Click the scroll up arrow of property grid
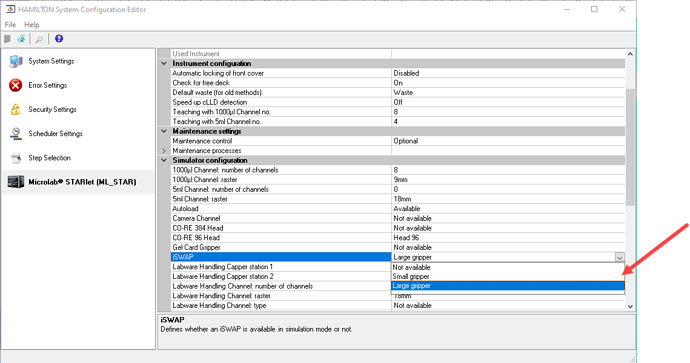The height and width of the screenshot is (363, 690). [x=630, y=54]
